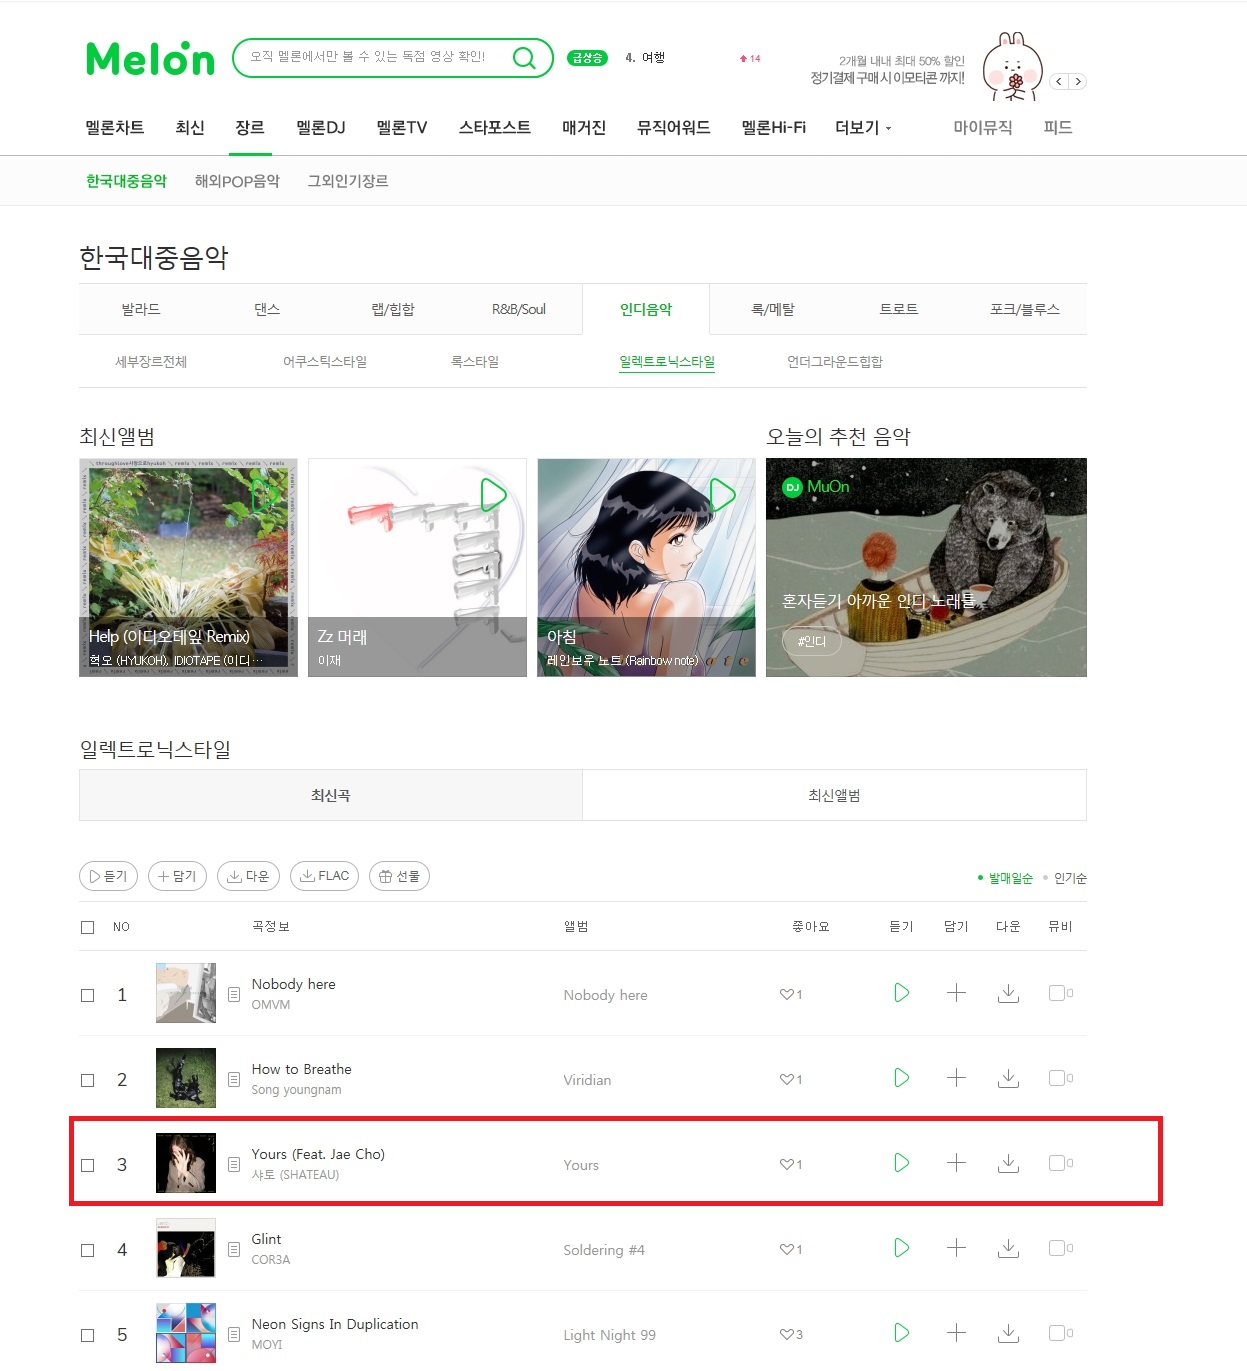The image size is (1247, 1371).
Task: Open the 최신앨범 tab
Action: click(834, 796)
